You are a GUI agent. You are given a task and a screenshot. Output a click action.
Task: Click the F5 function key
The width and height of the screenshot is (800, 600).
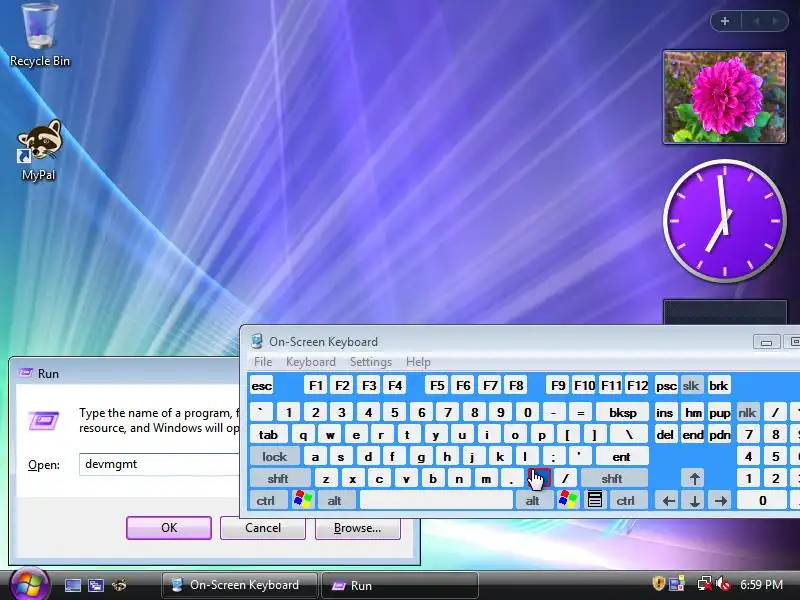(437, 385)
